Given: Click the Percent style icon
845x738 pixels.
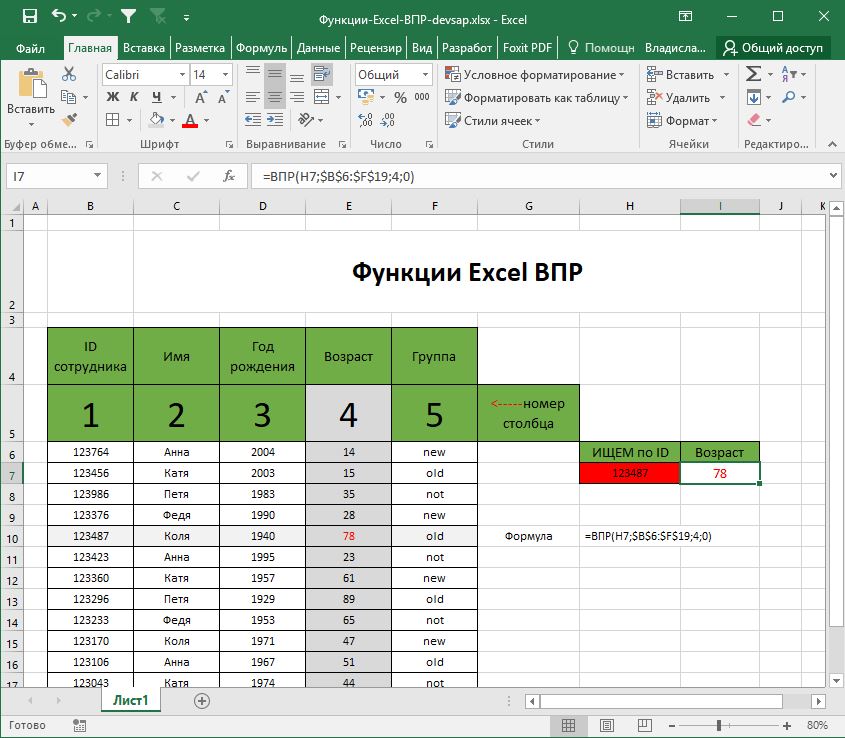Looking at the screenshot, I should coord(400,98).
